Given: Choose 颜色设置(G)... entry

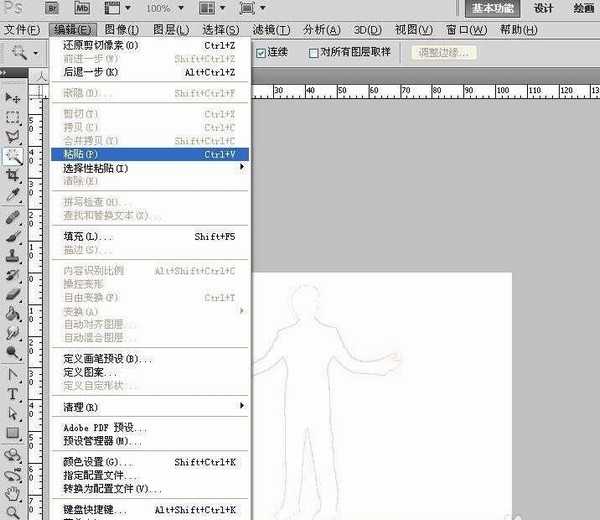Looking at the screenshot, I should [150, 462].
